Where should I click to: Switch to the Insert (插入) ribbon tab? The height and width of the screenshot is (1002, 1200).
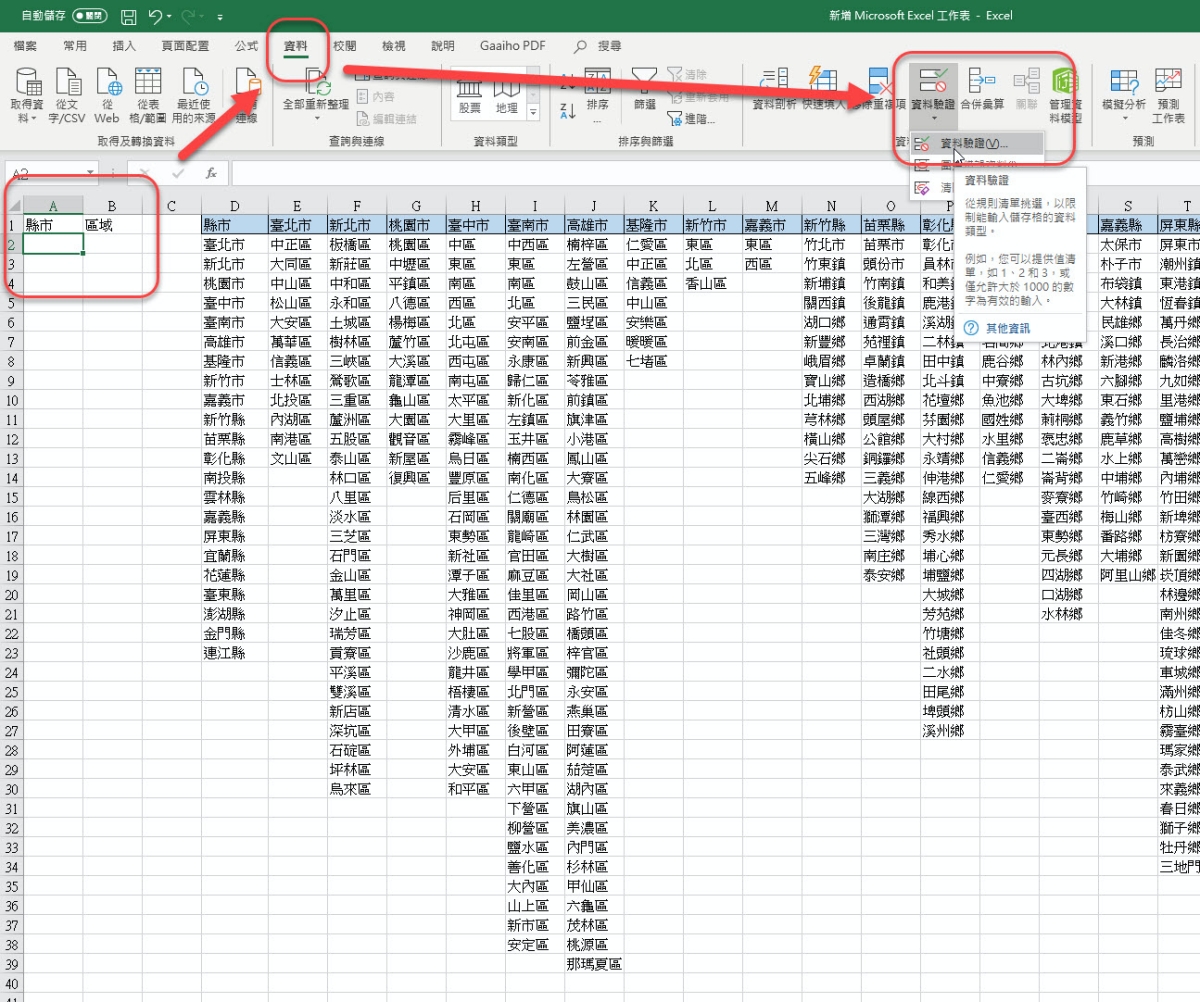124,46
